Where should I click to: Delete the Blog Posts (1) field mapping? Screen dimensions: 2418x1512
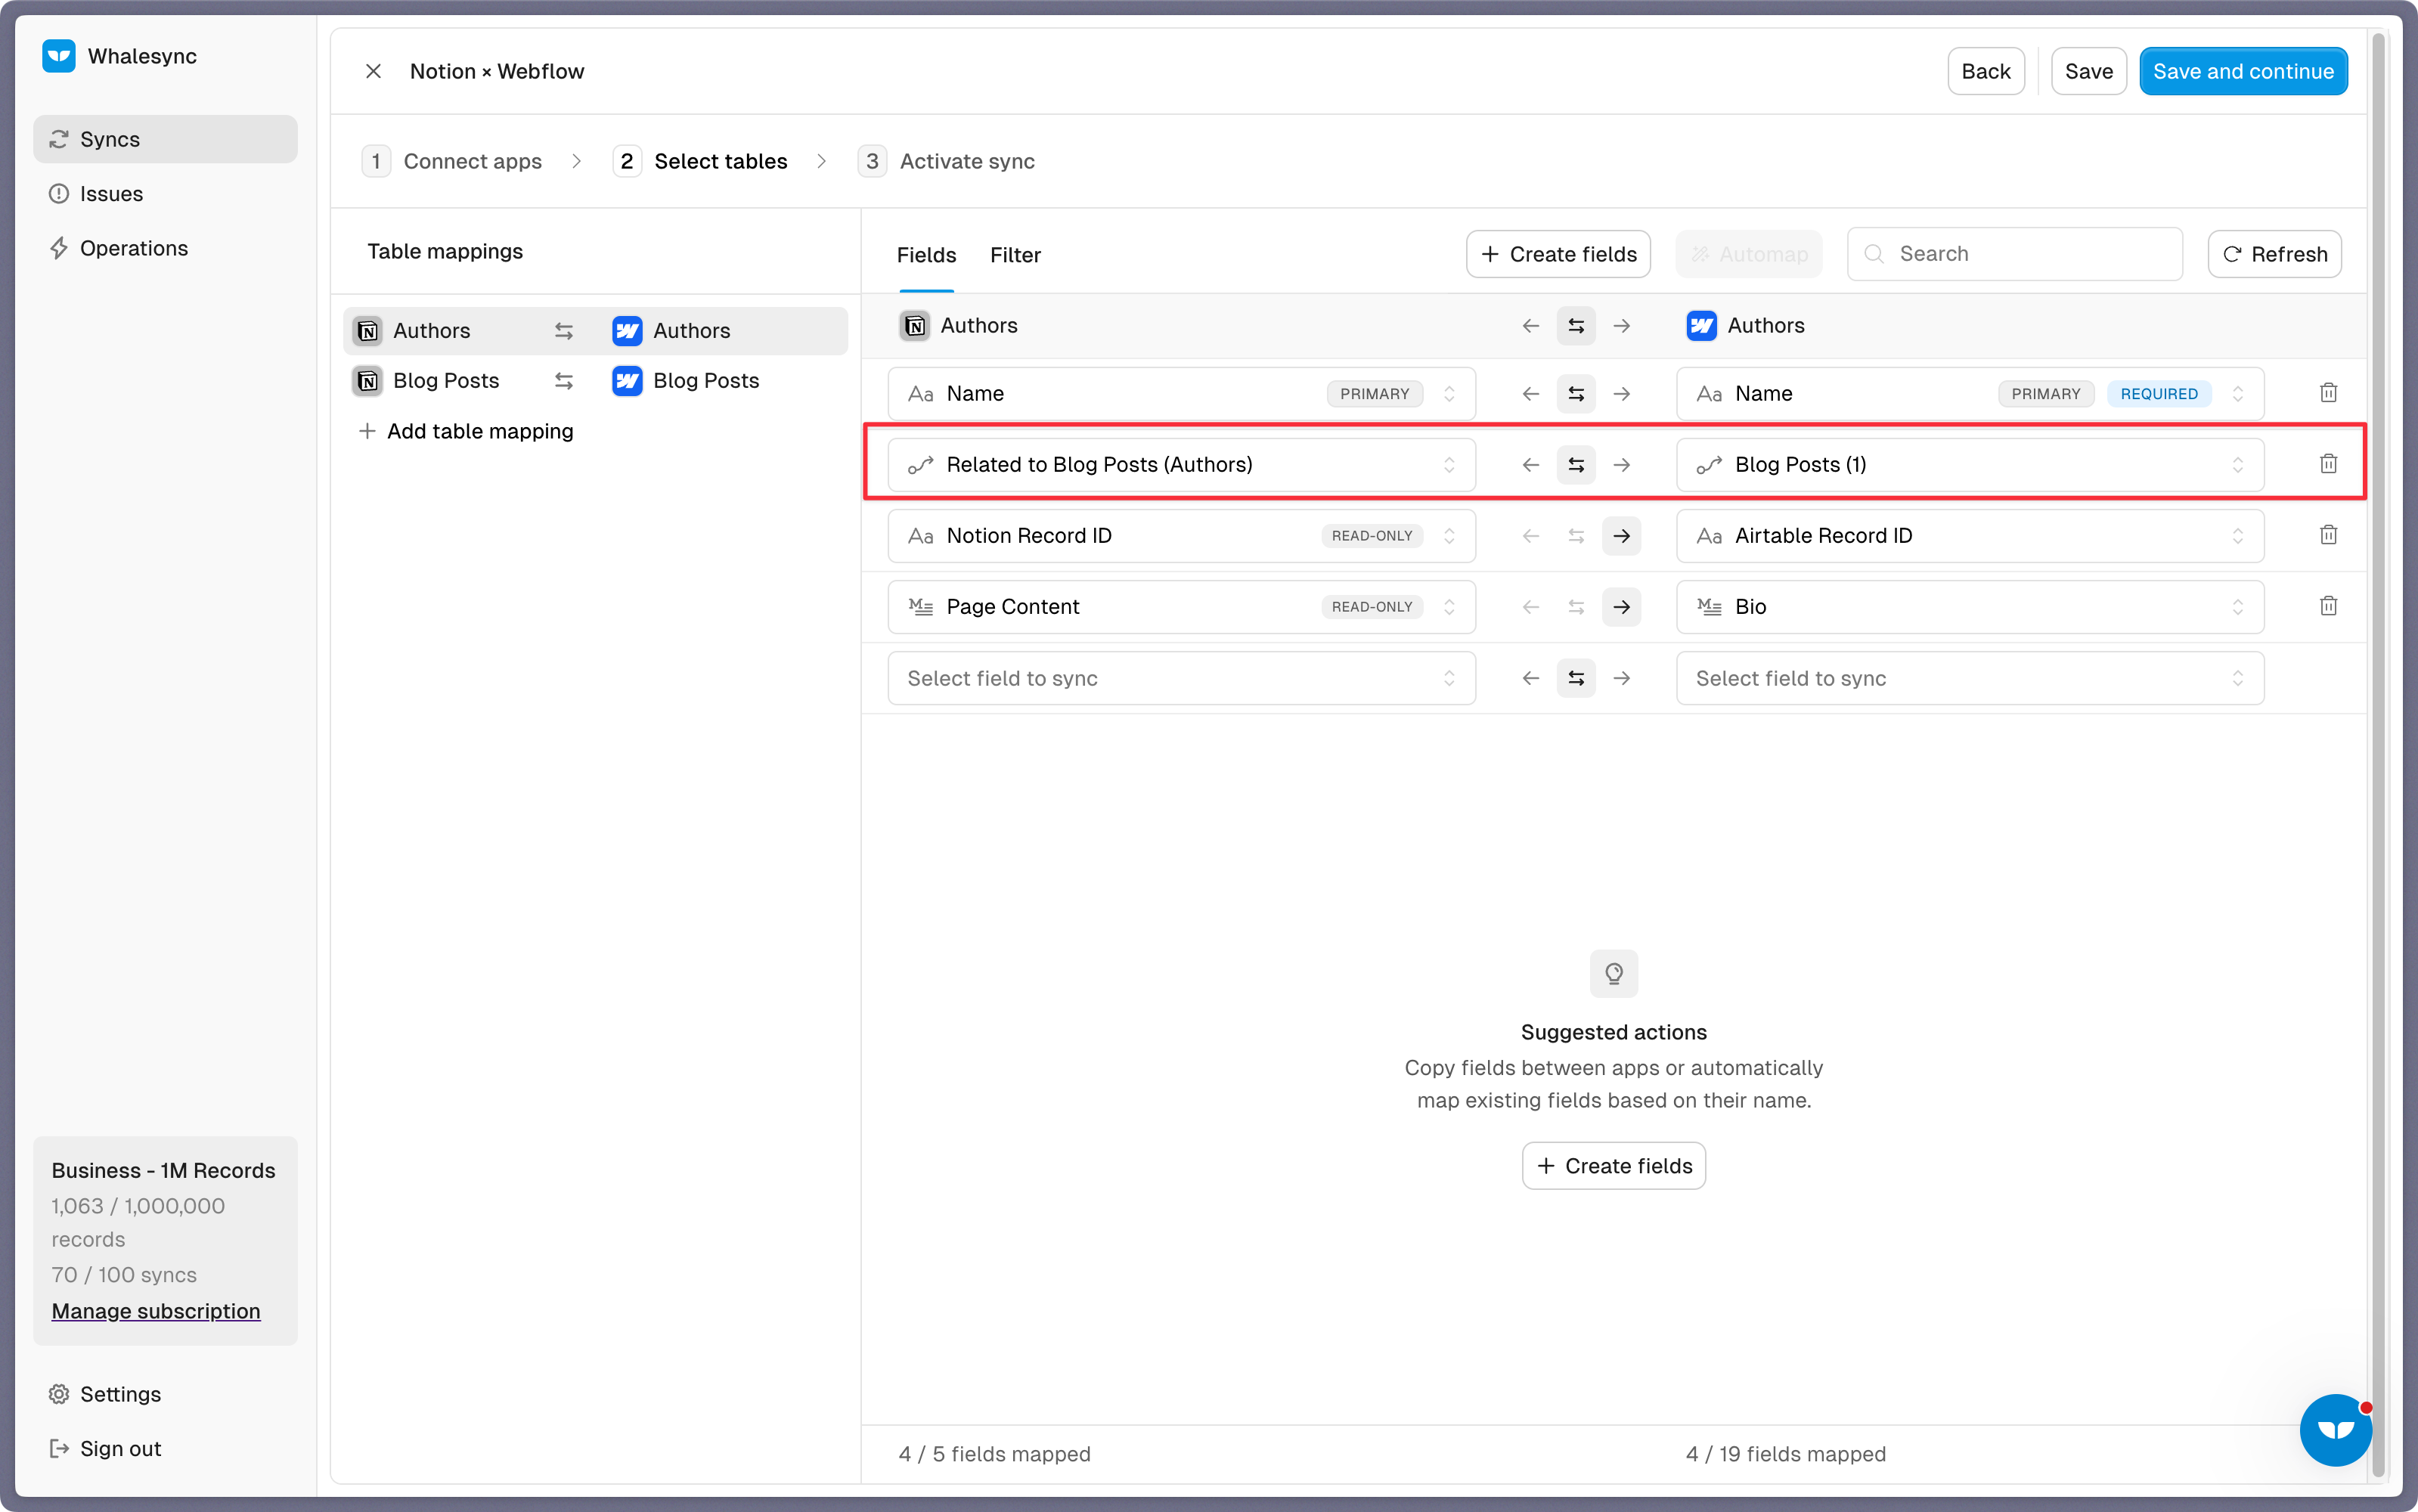[x=2328, y=464]
